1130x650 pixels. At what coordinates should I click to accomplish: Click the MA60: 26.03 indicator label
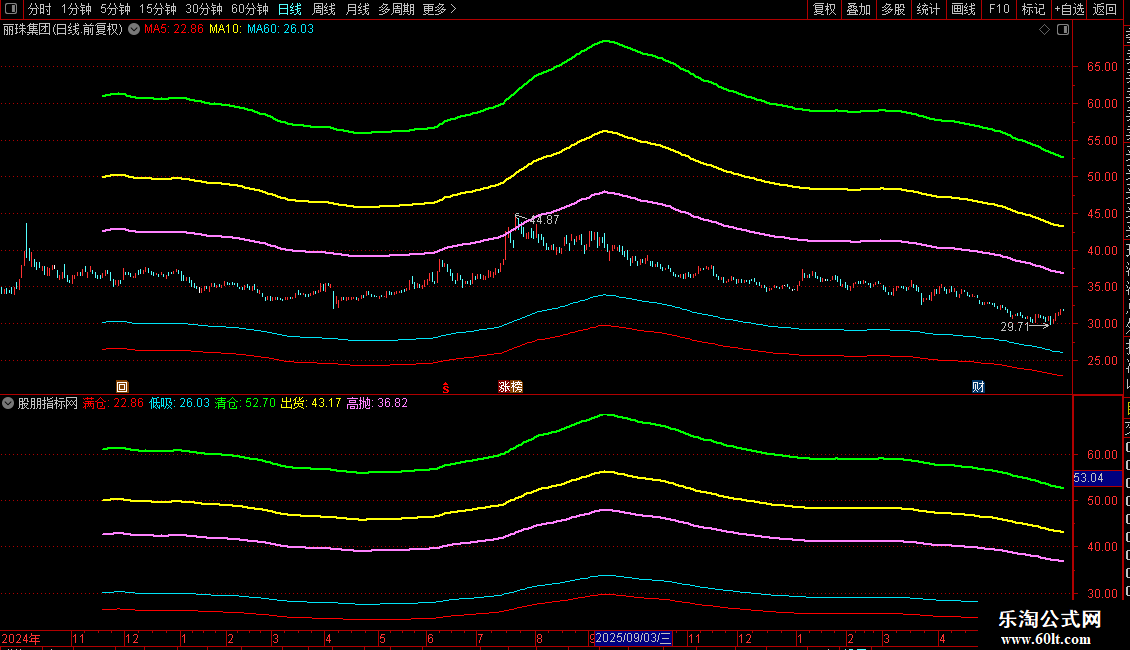tap(280, 30)
